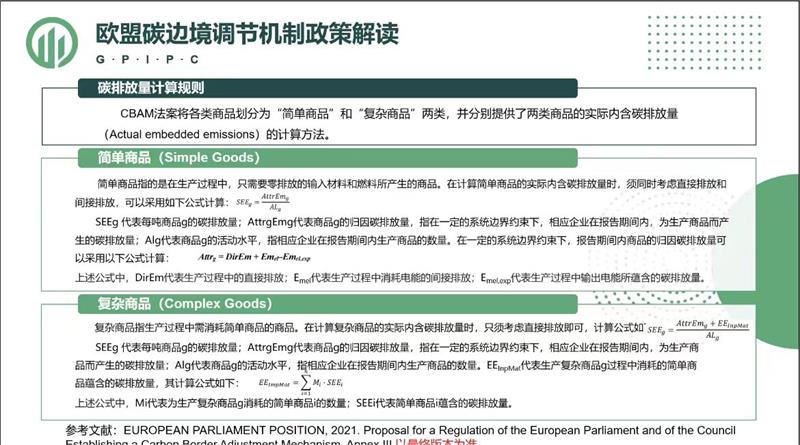Select the (Actual embedded emissions) 的计算方法 line
This screenshot has height=445, width=800.
coord(218,135)
